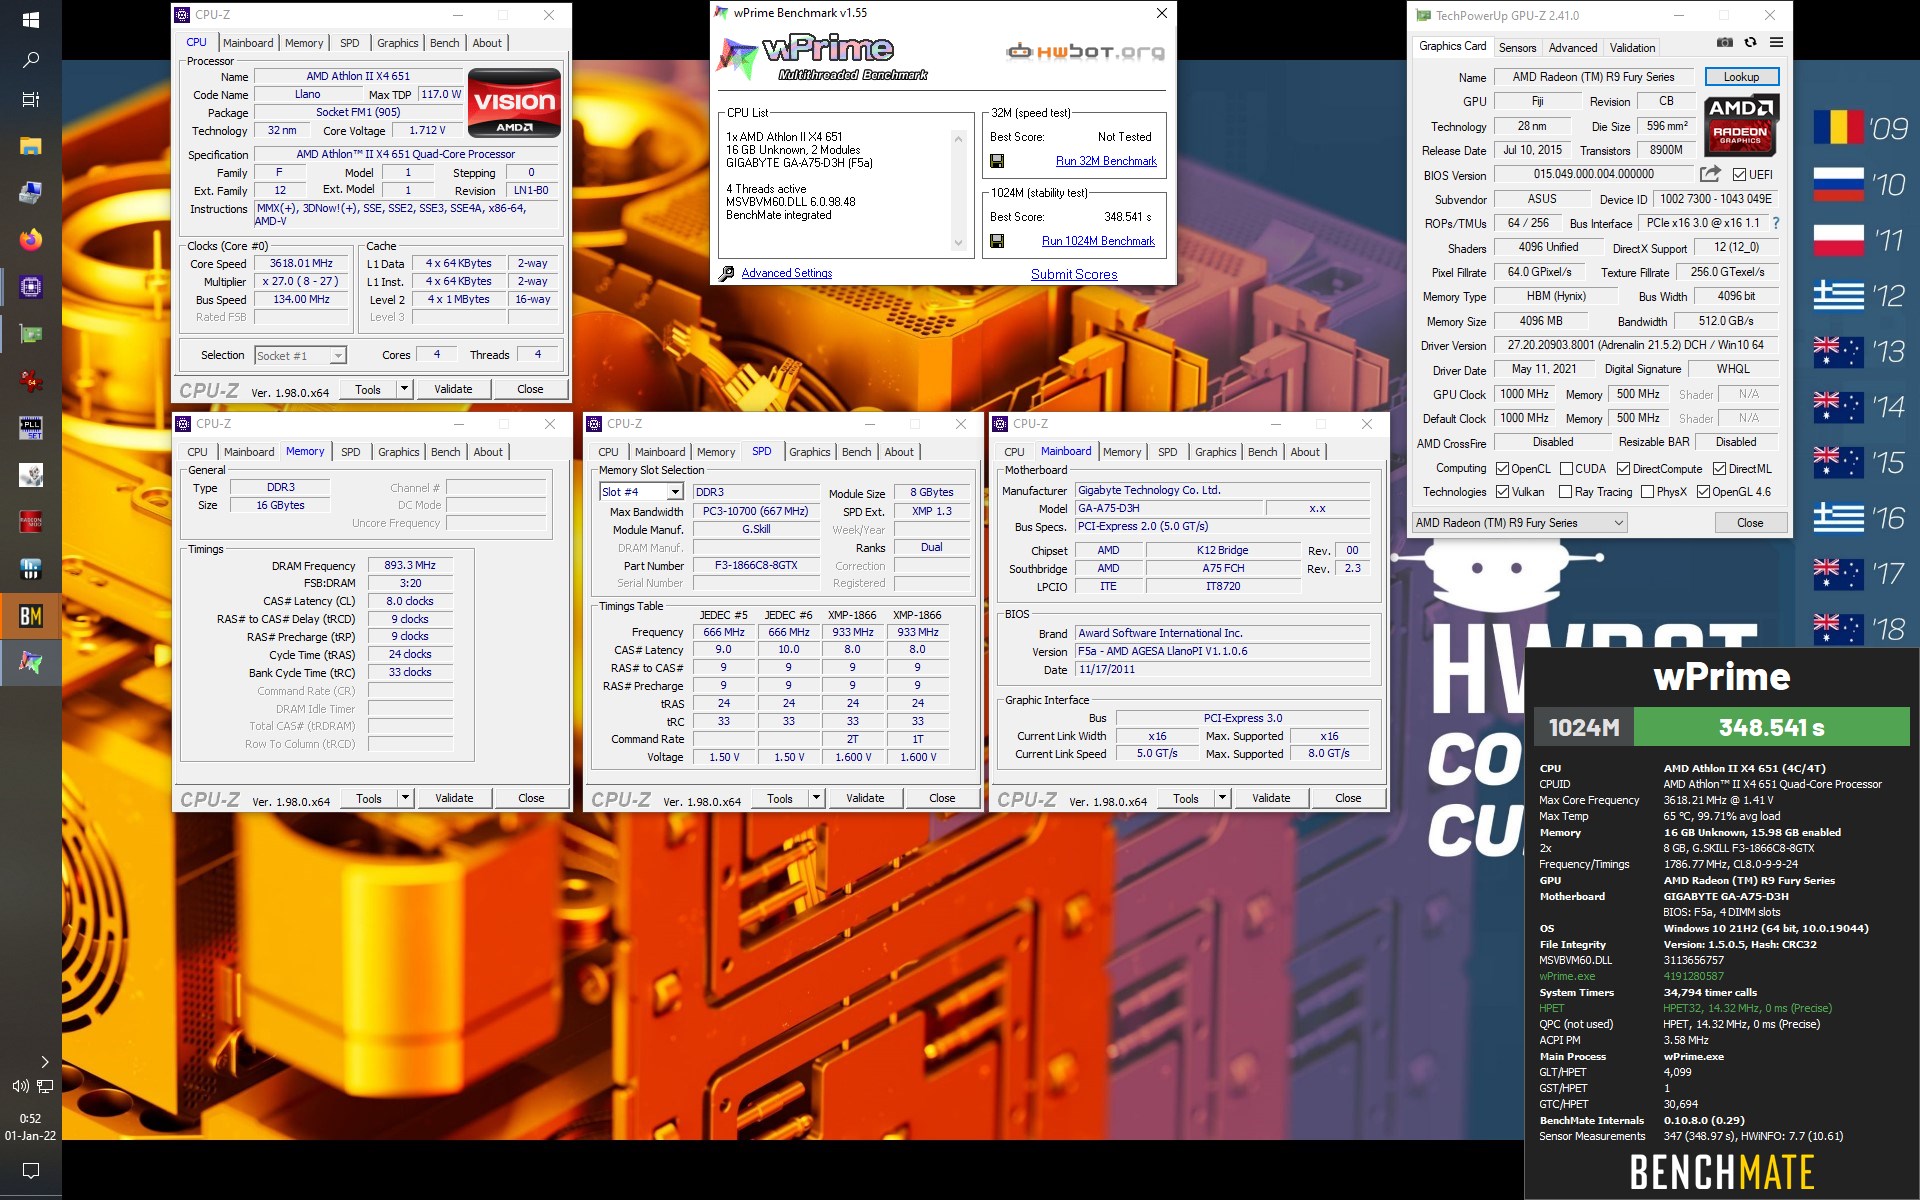The height and width of the screenshot is (1200, 1920).
Task: Open the Slot #4 memory slot dropdown
Action: pyautogui.click(x=641, y=492)
